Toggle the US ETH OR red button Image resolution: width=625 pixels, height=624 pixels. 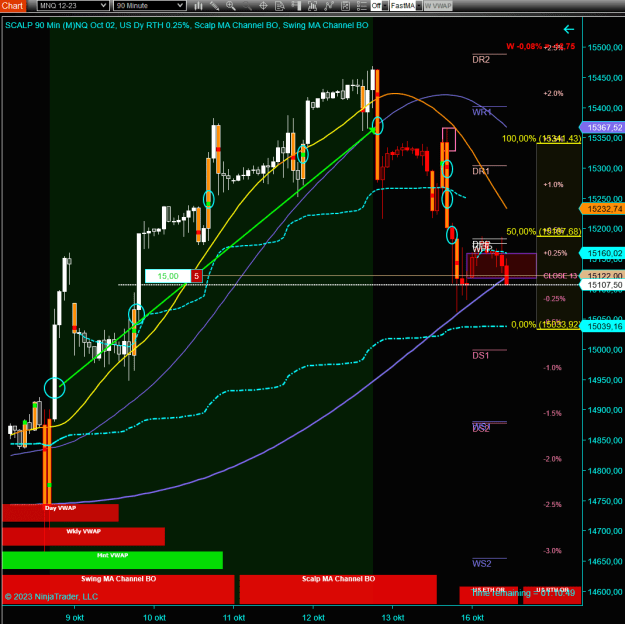point(489,594)
